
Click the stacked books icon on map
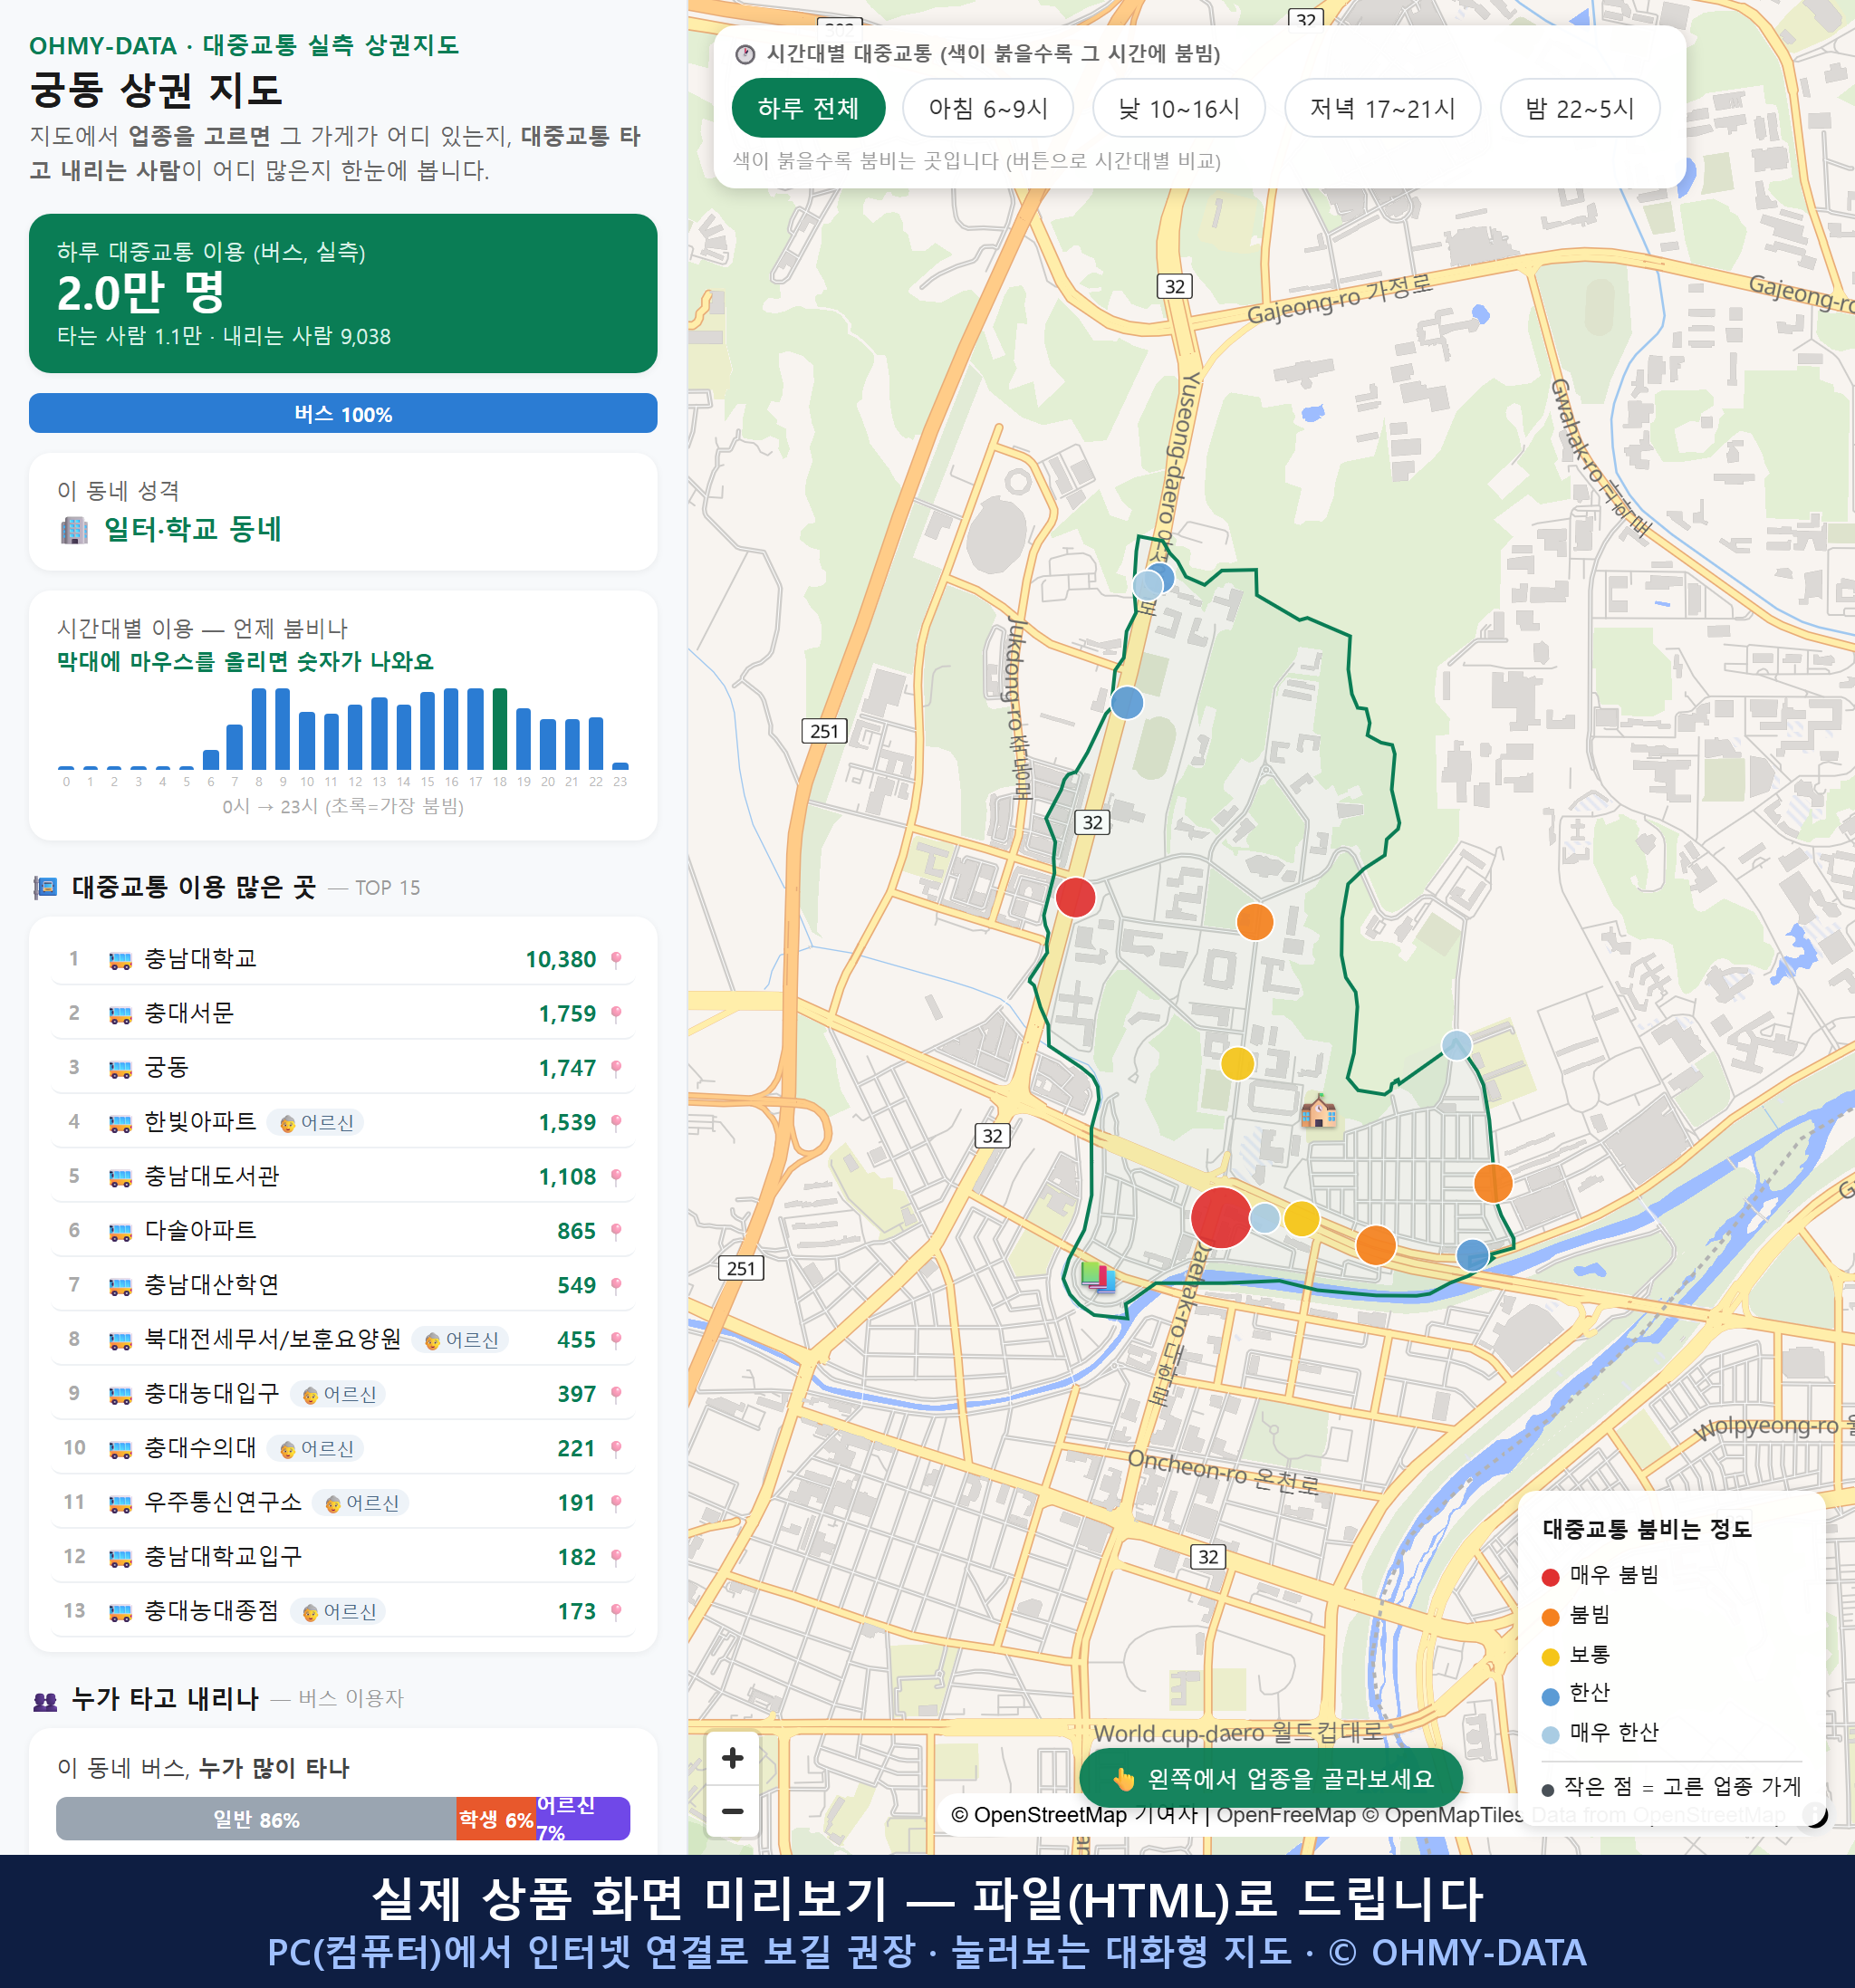[x=1098, y=1276]
